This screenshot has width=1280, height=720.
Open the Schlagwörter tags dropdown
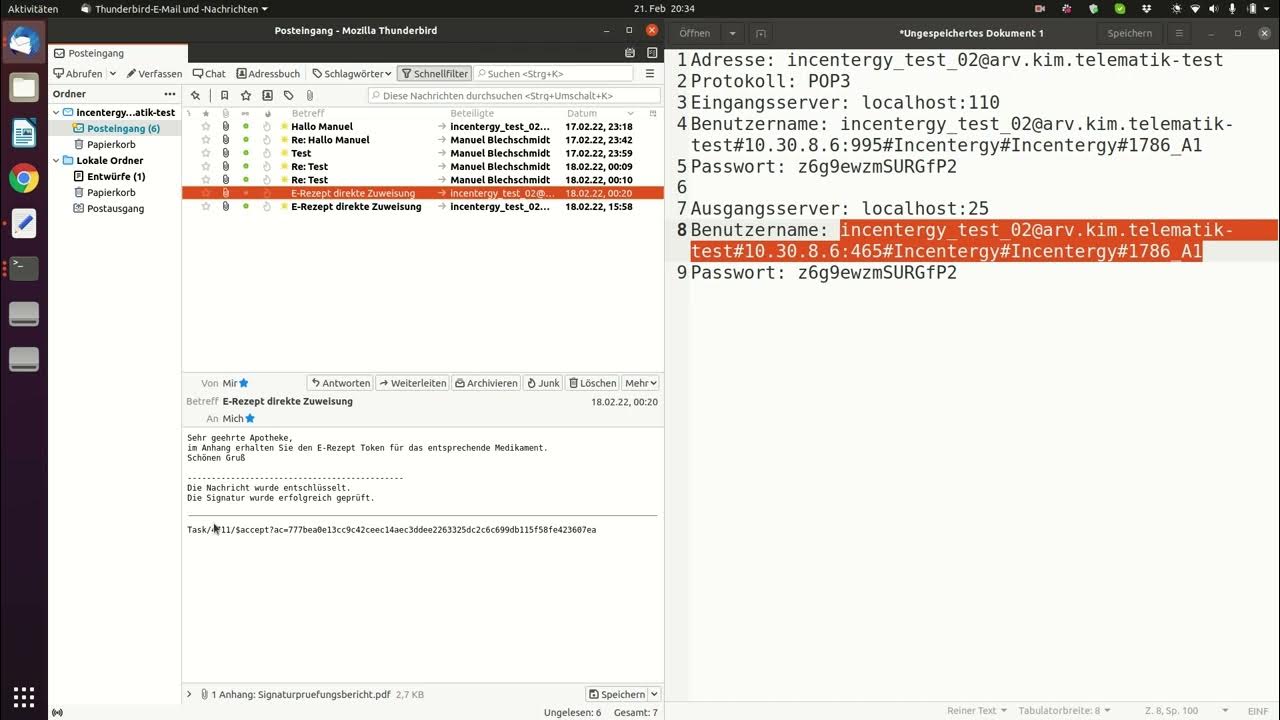pyautogui.click(x=351, y=74)
